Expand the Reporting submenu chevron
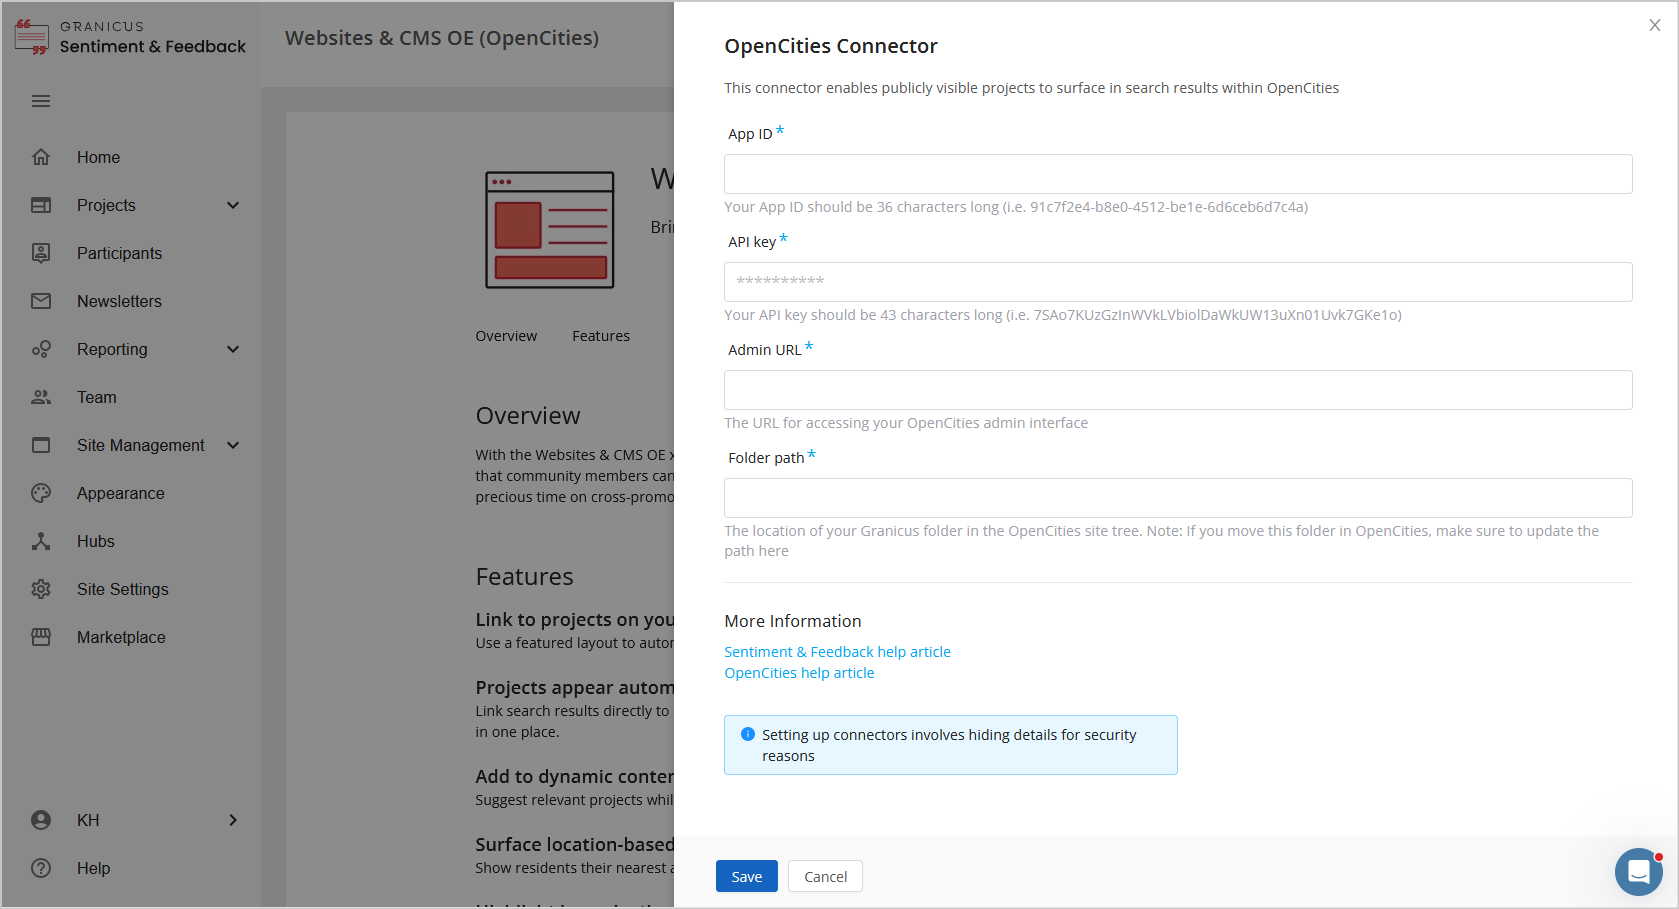Viewport: 1679px width, 909px height. click(x=233, y=349)
